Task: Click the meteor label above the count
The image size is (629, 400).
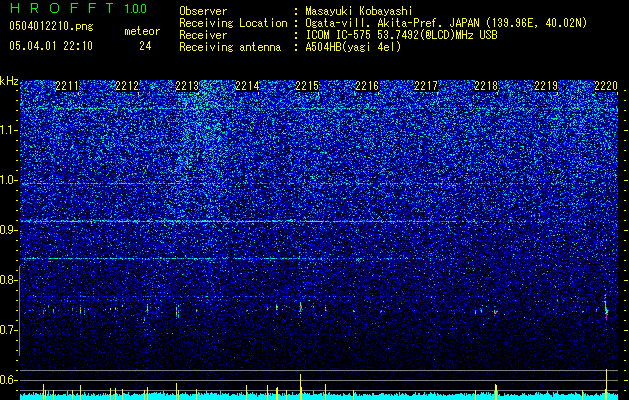Action: click(x=142, y=31)
